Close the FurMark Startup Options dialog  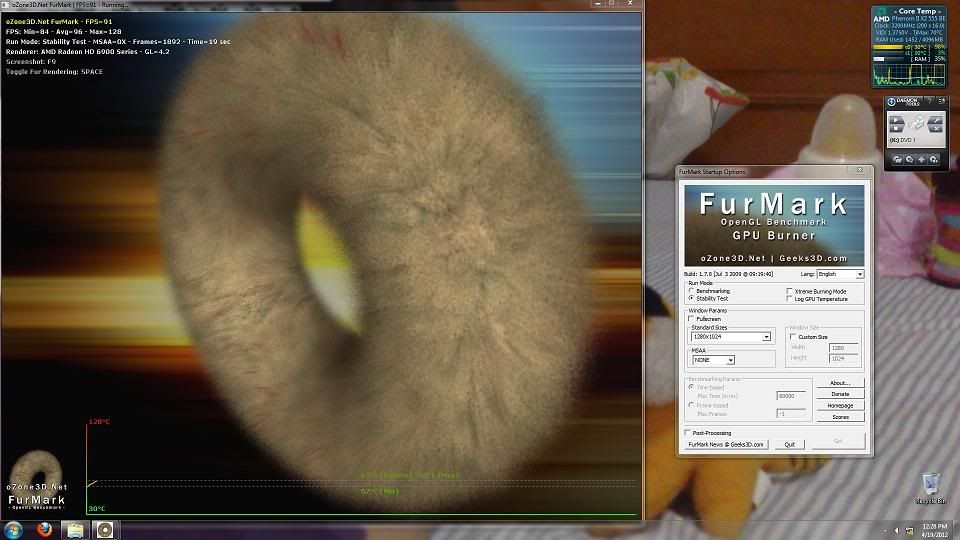[x=860, y=170]
